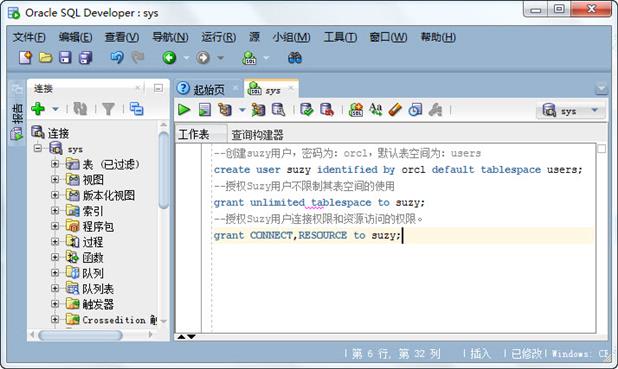Close the sys worksheet tab
Screen dimensions: 618x369
click(x=291, y=88)
